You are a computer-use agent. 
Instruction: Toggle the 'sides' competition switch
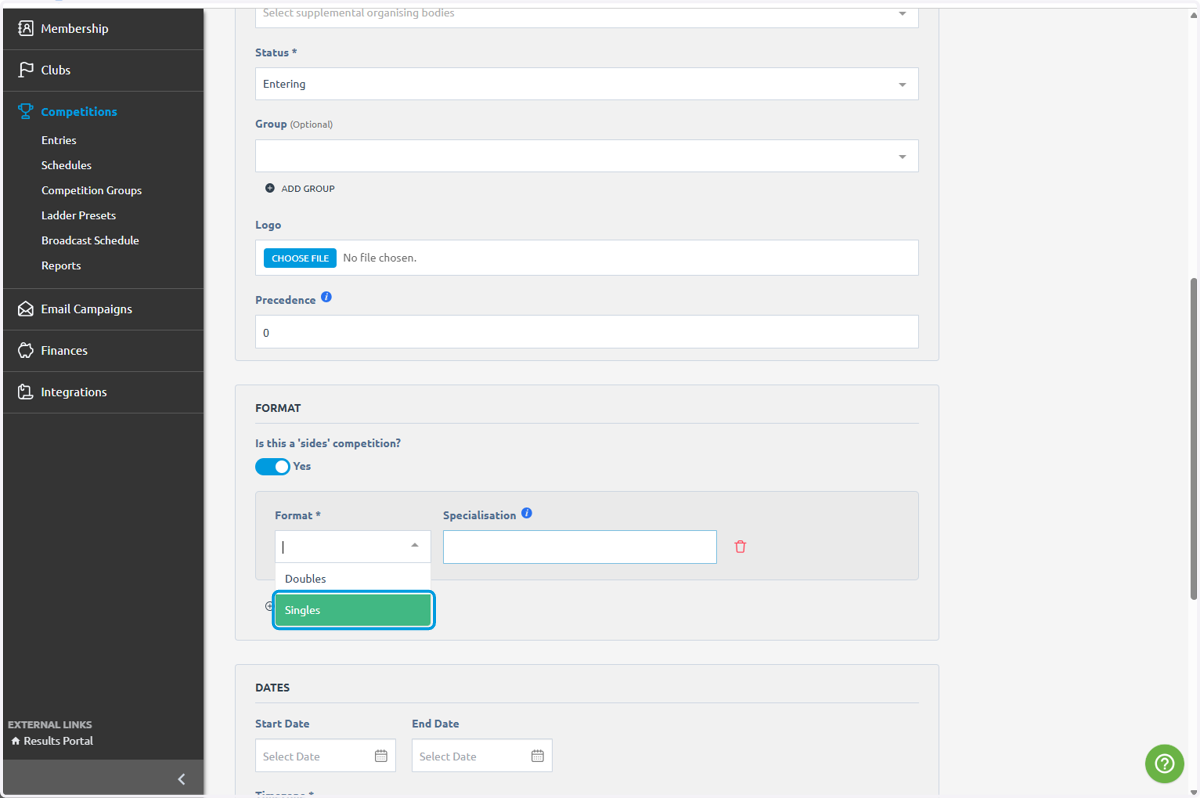coord(272,466)
